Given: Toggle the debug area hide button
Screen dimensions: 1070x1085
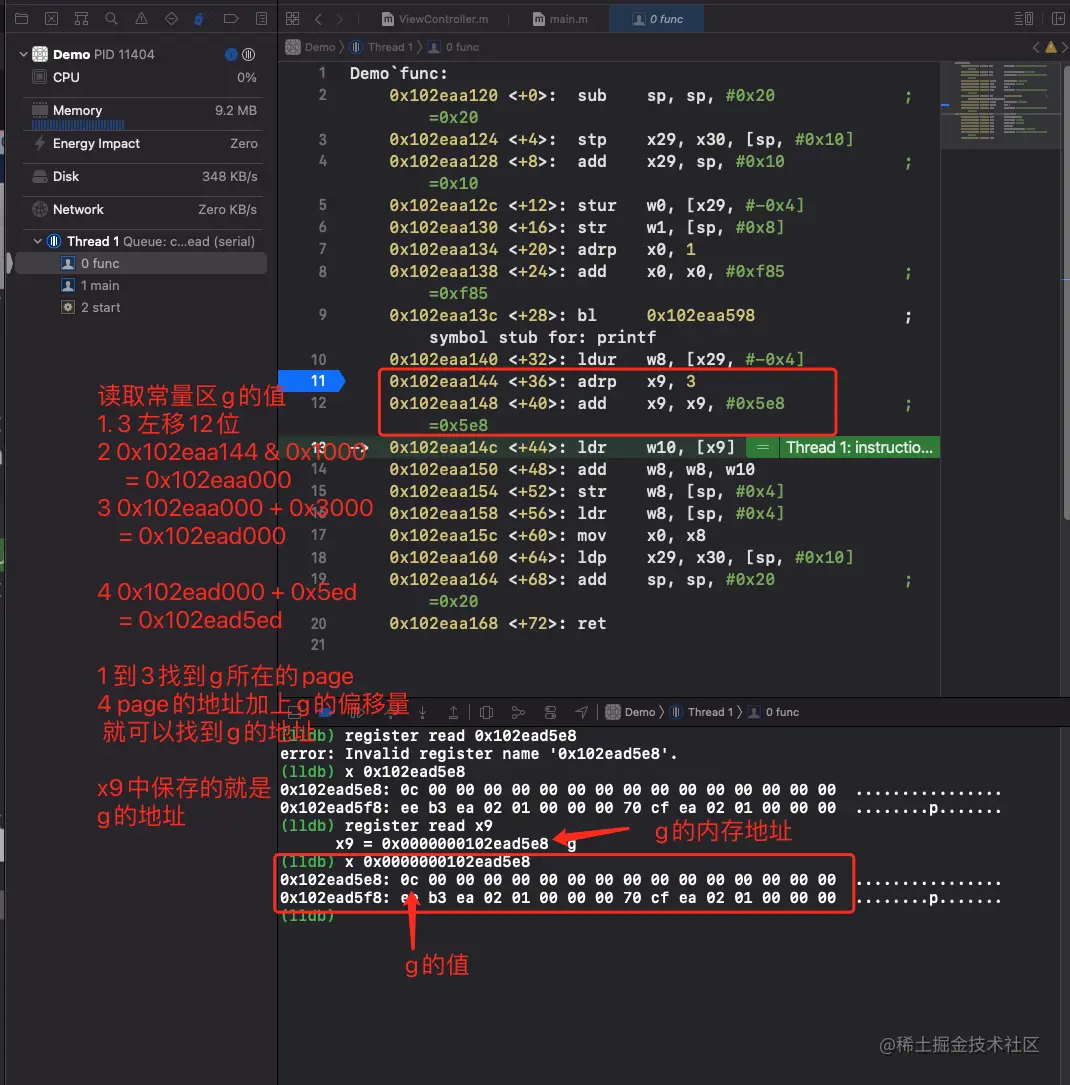Looking at the screenshot, I should [x=294, y=712].
